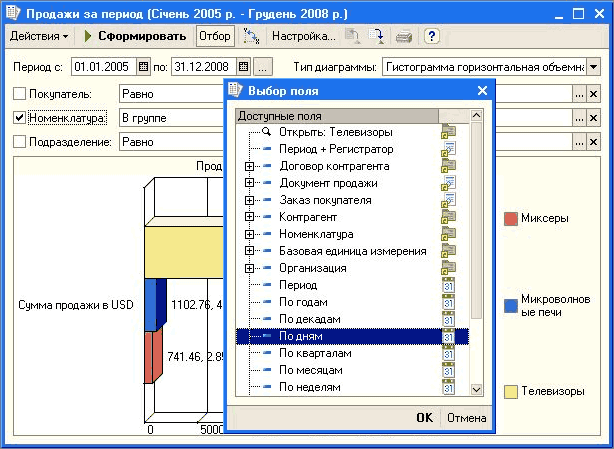Select the По годам field
Screen dimensions: 614x449
point(303,302)
